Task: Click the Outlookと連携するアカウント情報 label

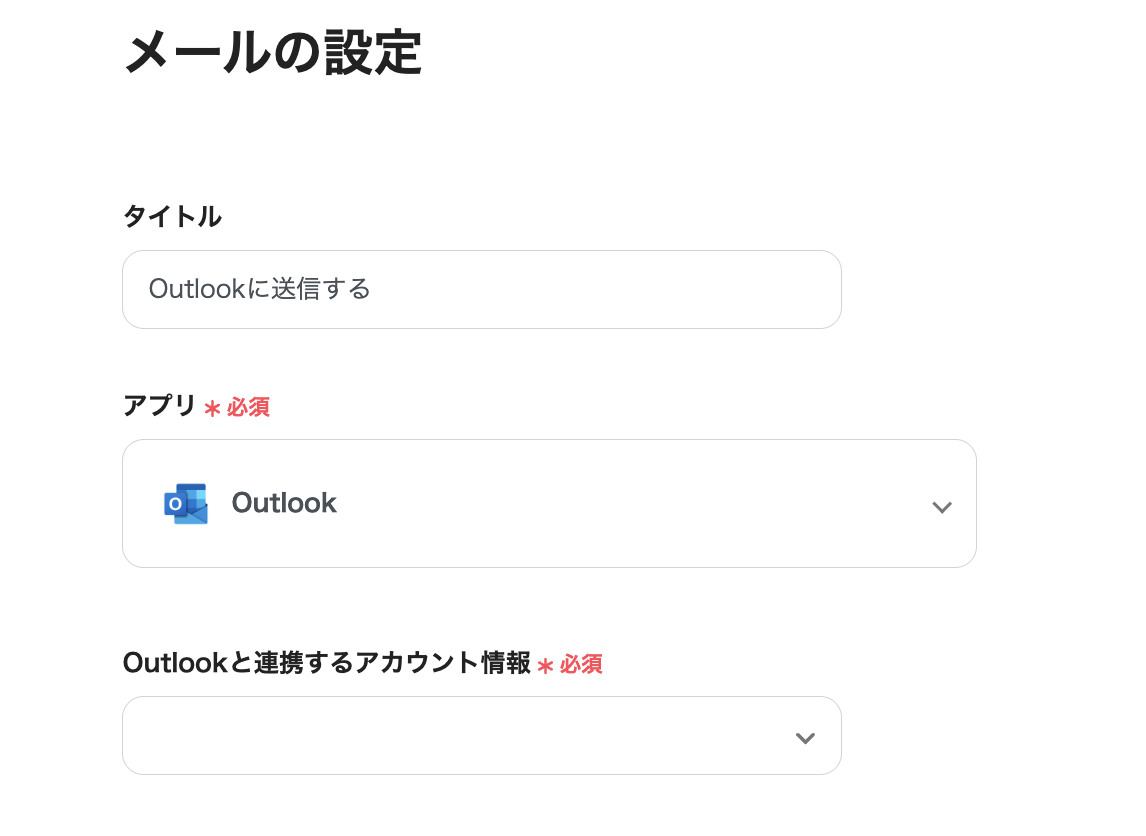Action: click(326, 663)
